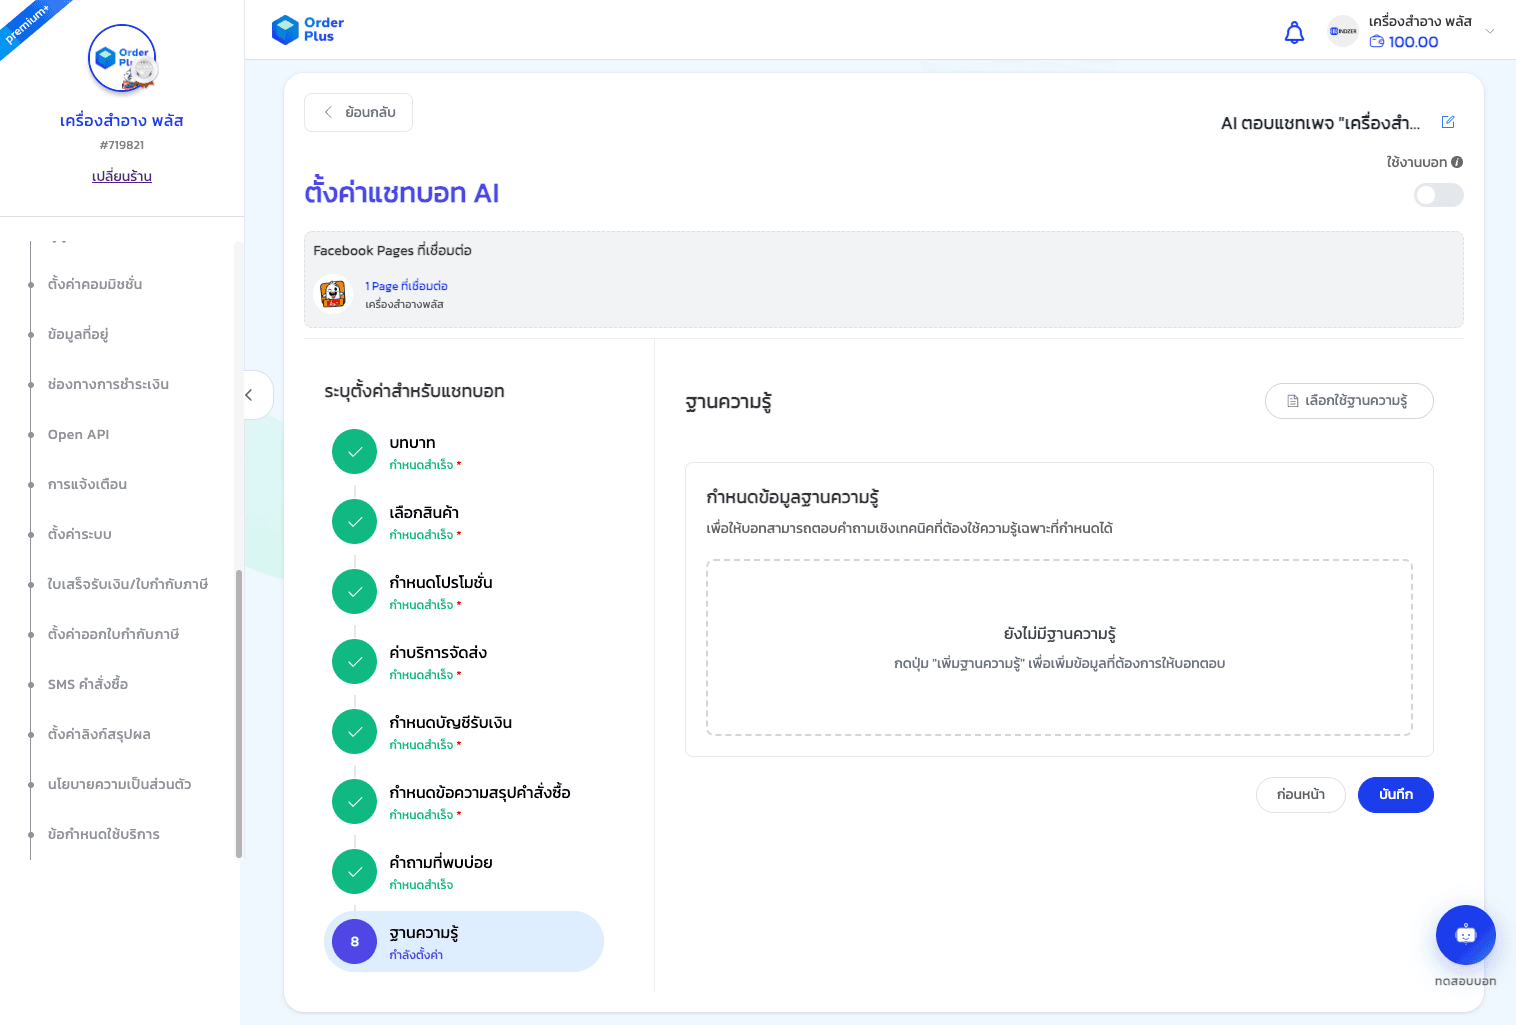Open the เปลี่ยนร้าน link

pos(120,176)
